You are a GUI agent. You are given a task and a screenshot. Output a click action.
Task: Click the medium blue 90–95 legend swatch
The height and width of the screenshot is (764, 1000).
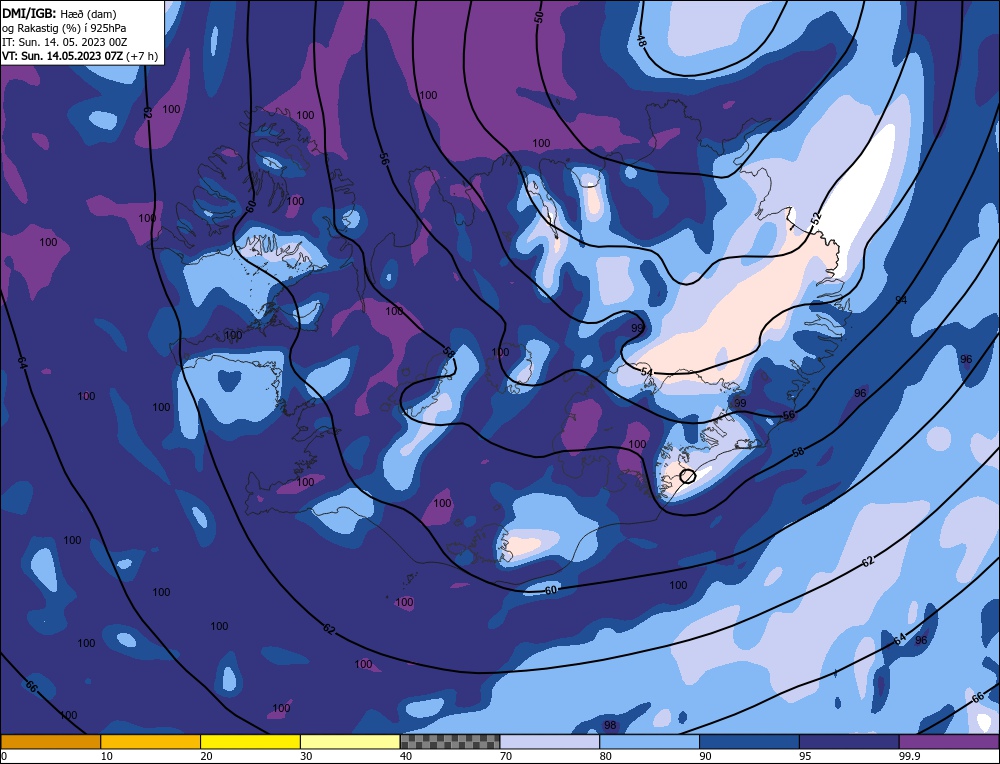tap(749, 741)
